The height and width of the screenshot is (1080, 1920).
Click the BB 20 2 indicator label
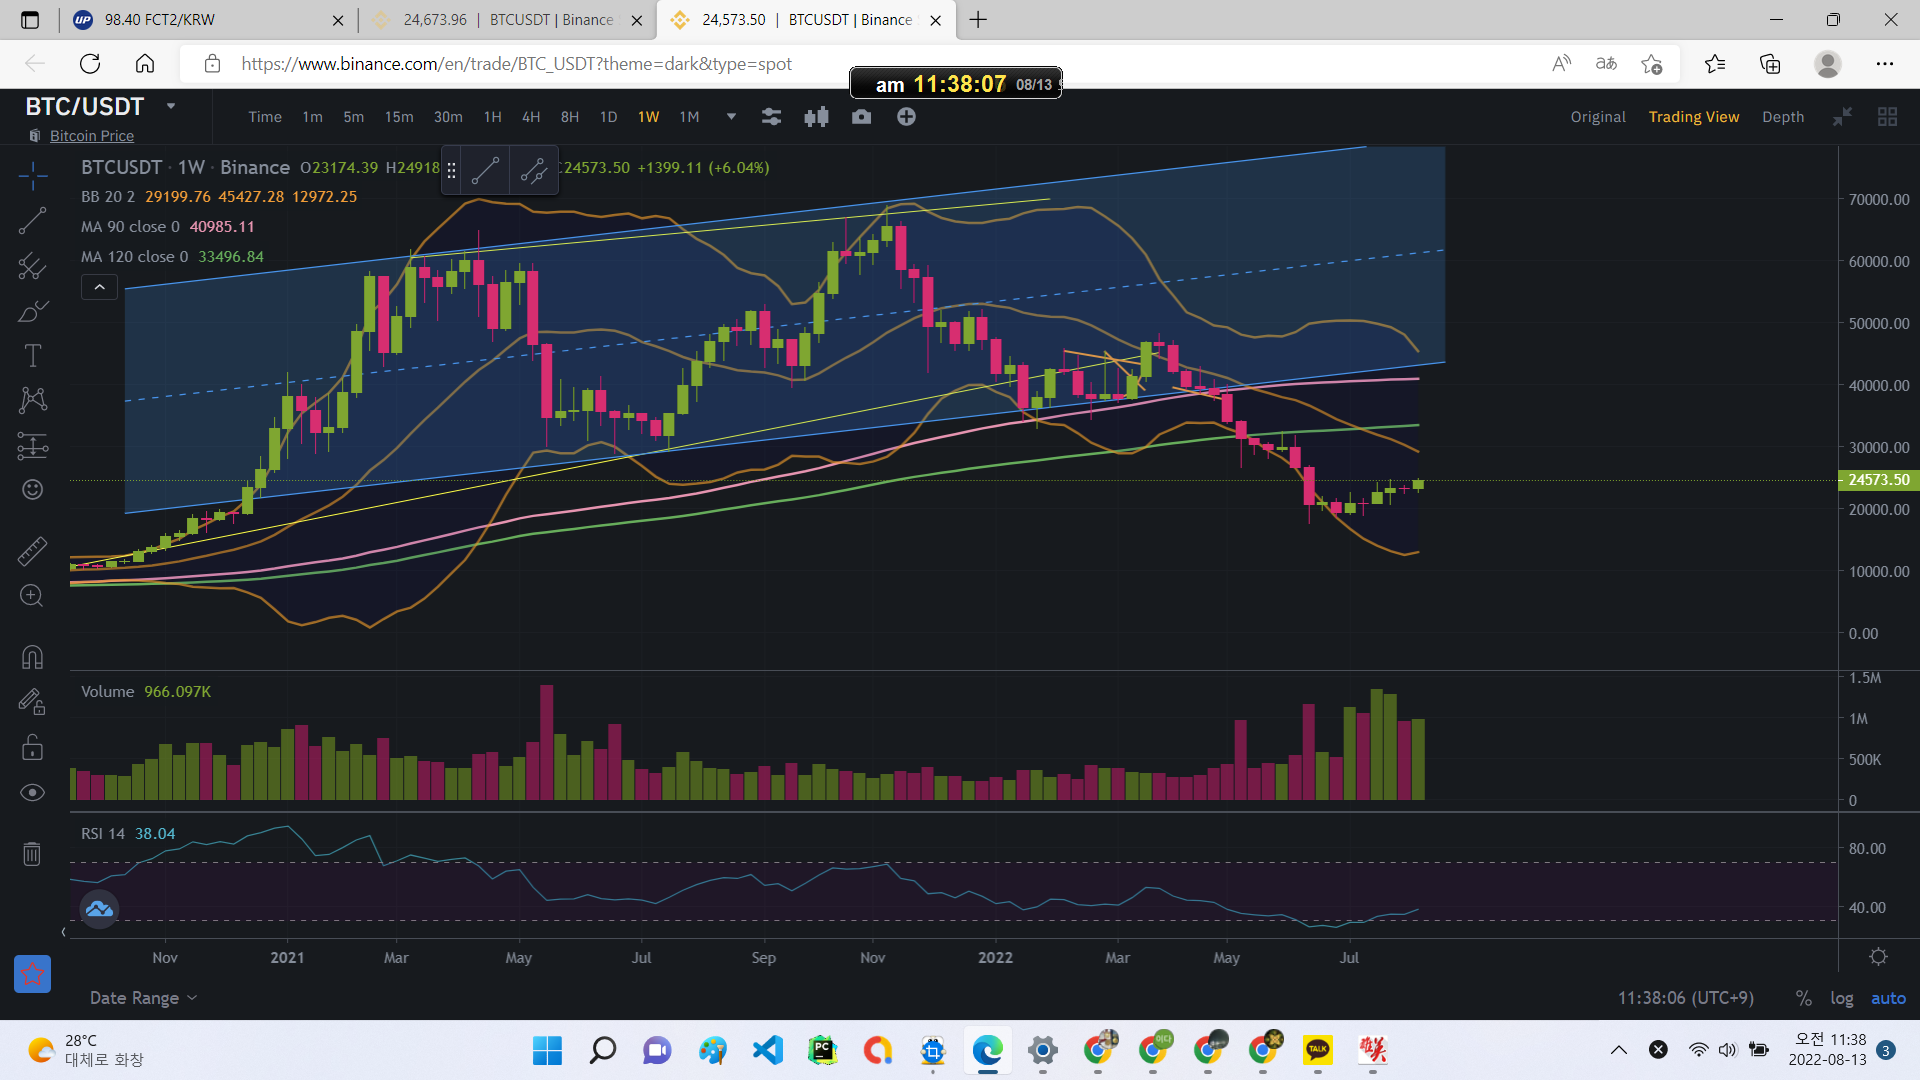click(107, 197)
